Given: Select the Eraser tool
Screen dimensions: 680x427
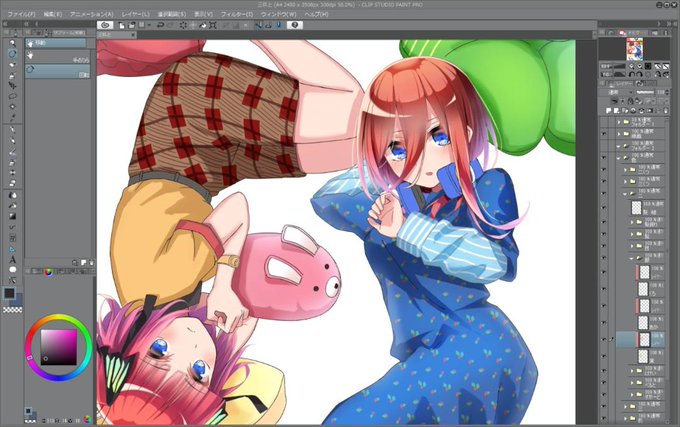Looking at the screenshot, I should [x=12, y=183].
